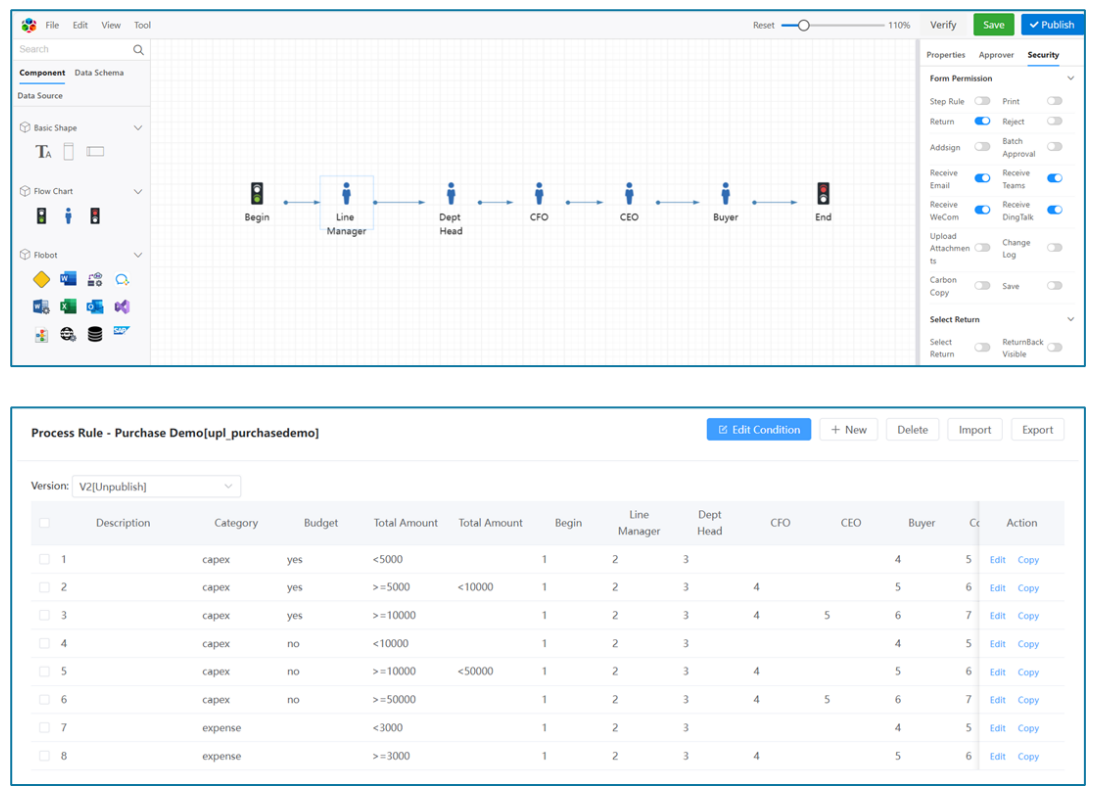The width and height of the screenshot is (1098, 797).
Task: Select the Excel Flobot component
Action: [68, 307]
